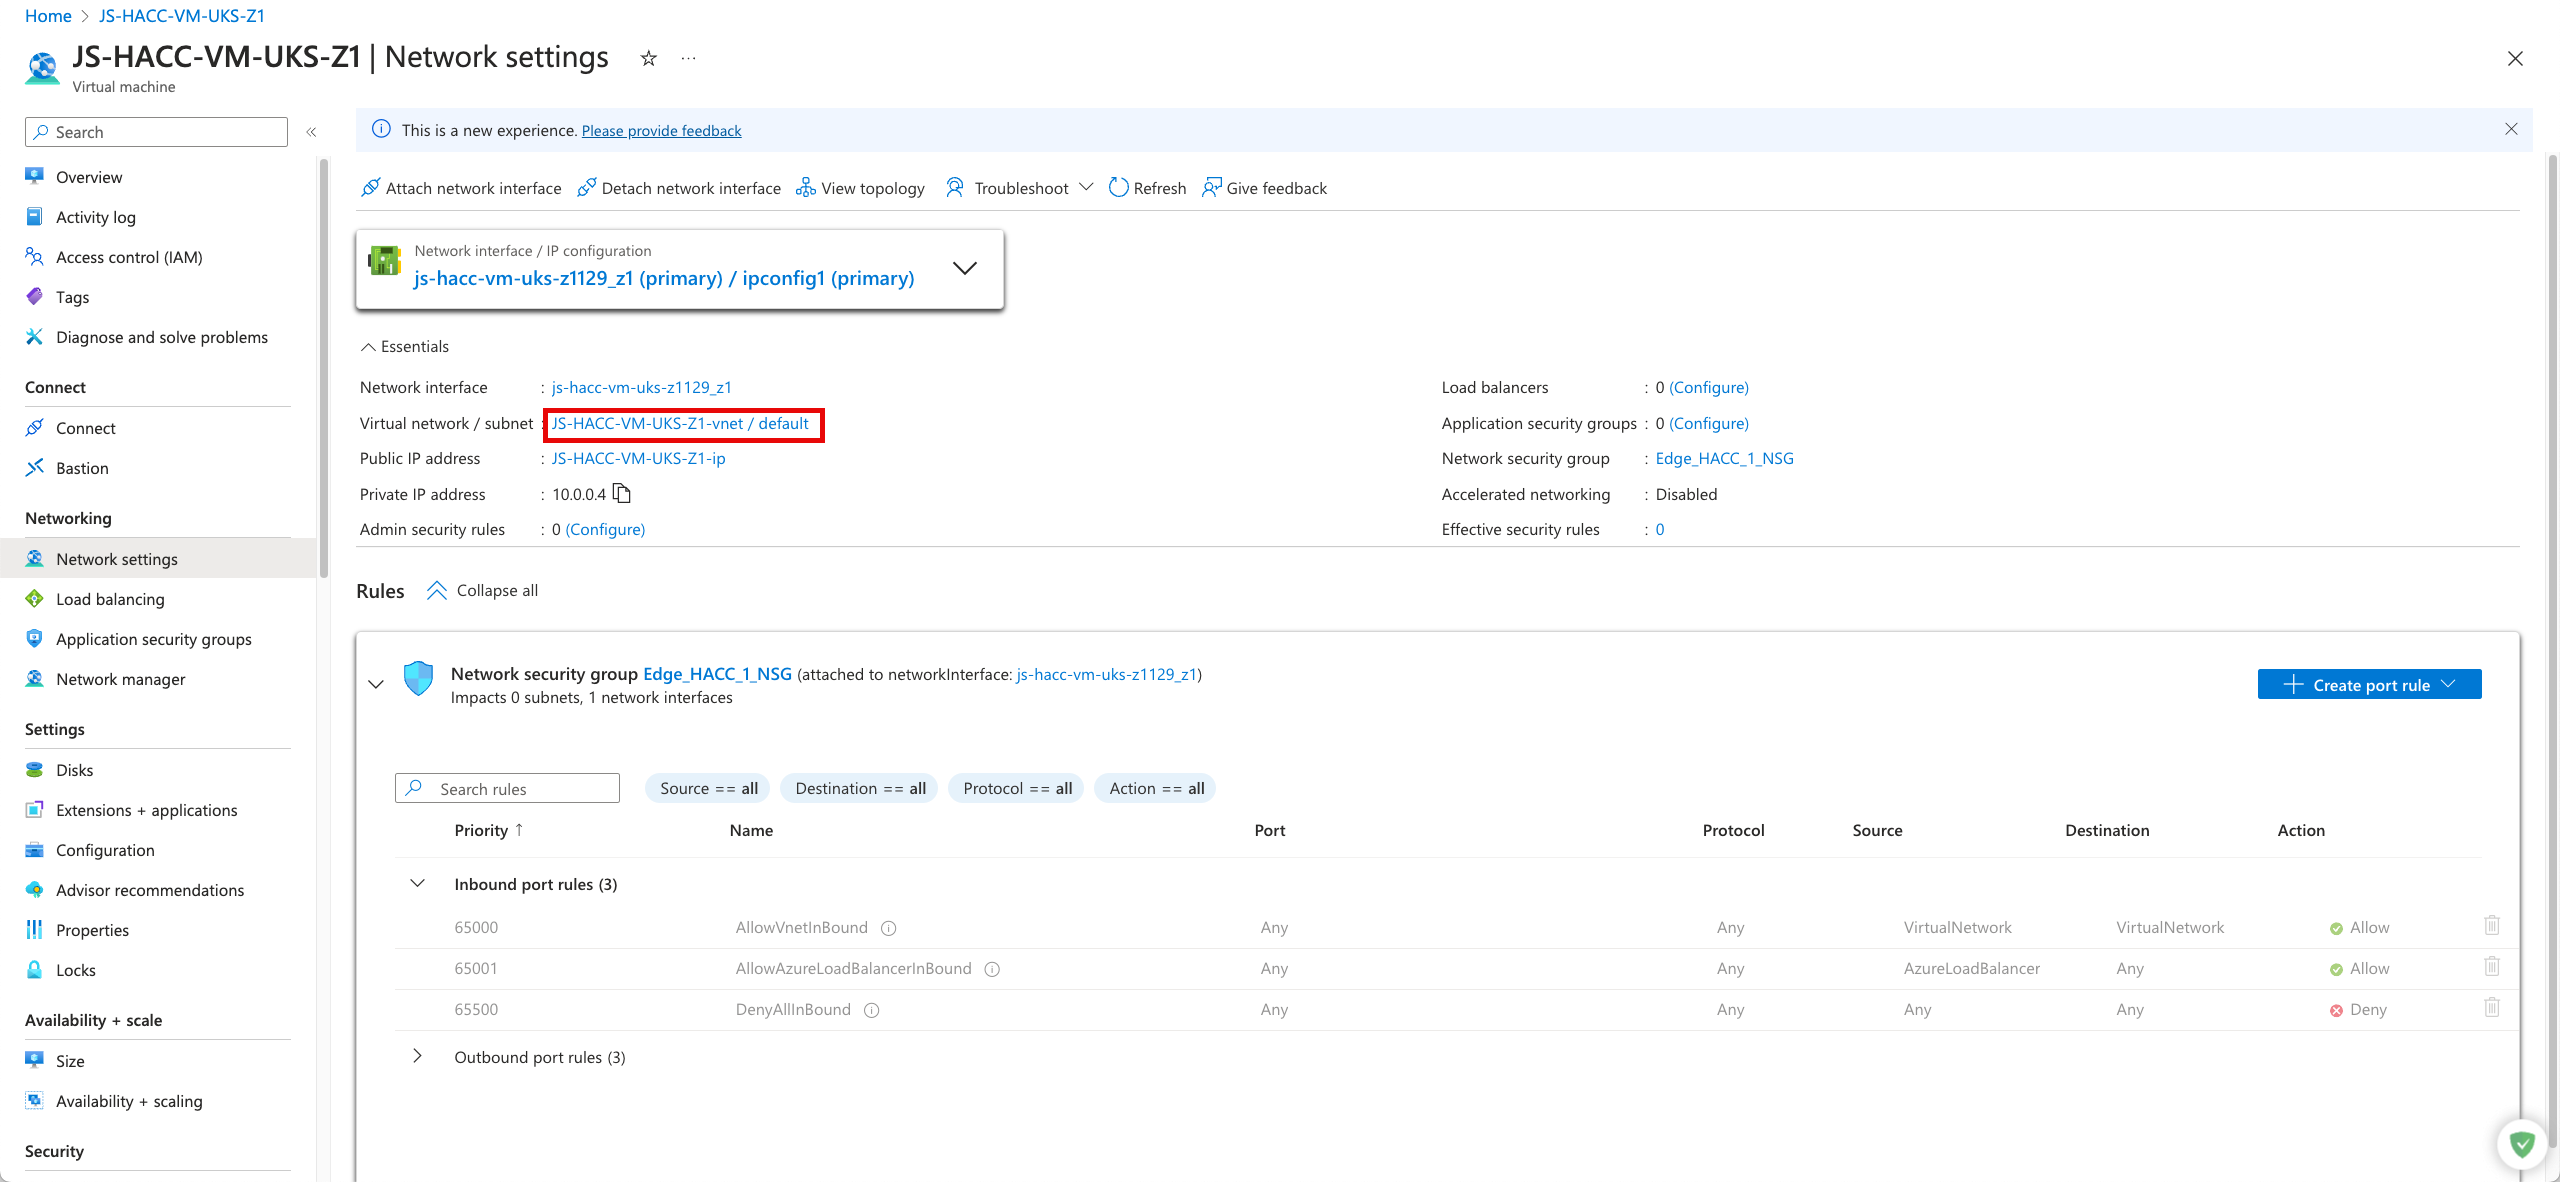The height and width of the screenshot is (1182, 2560).
Task: Show info for AllowVnetInBound rule
Action: tap(888, 928)
